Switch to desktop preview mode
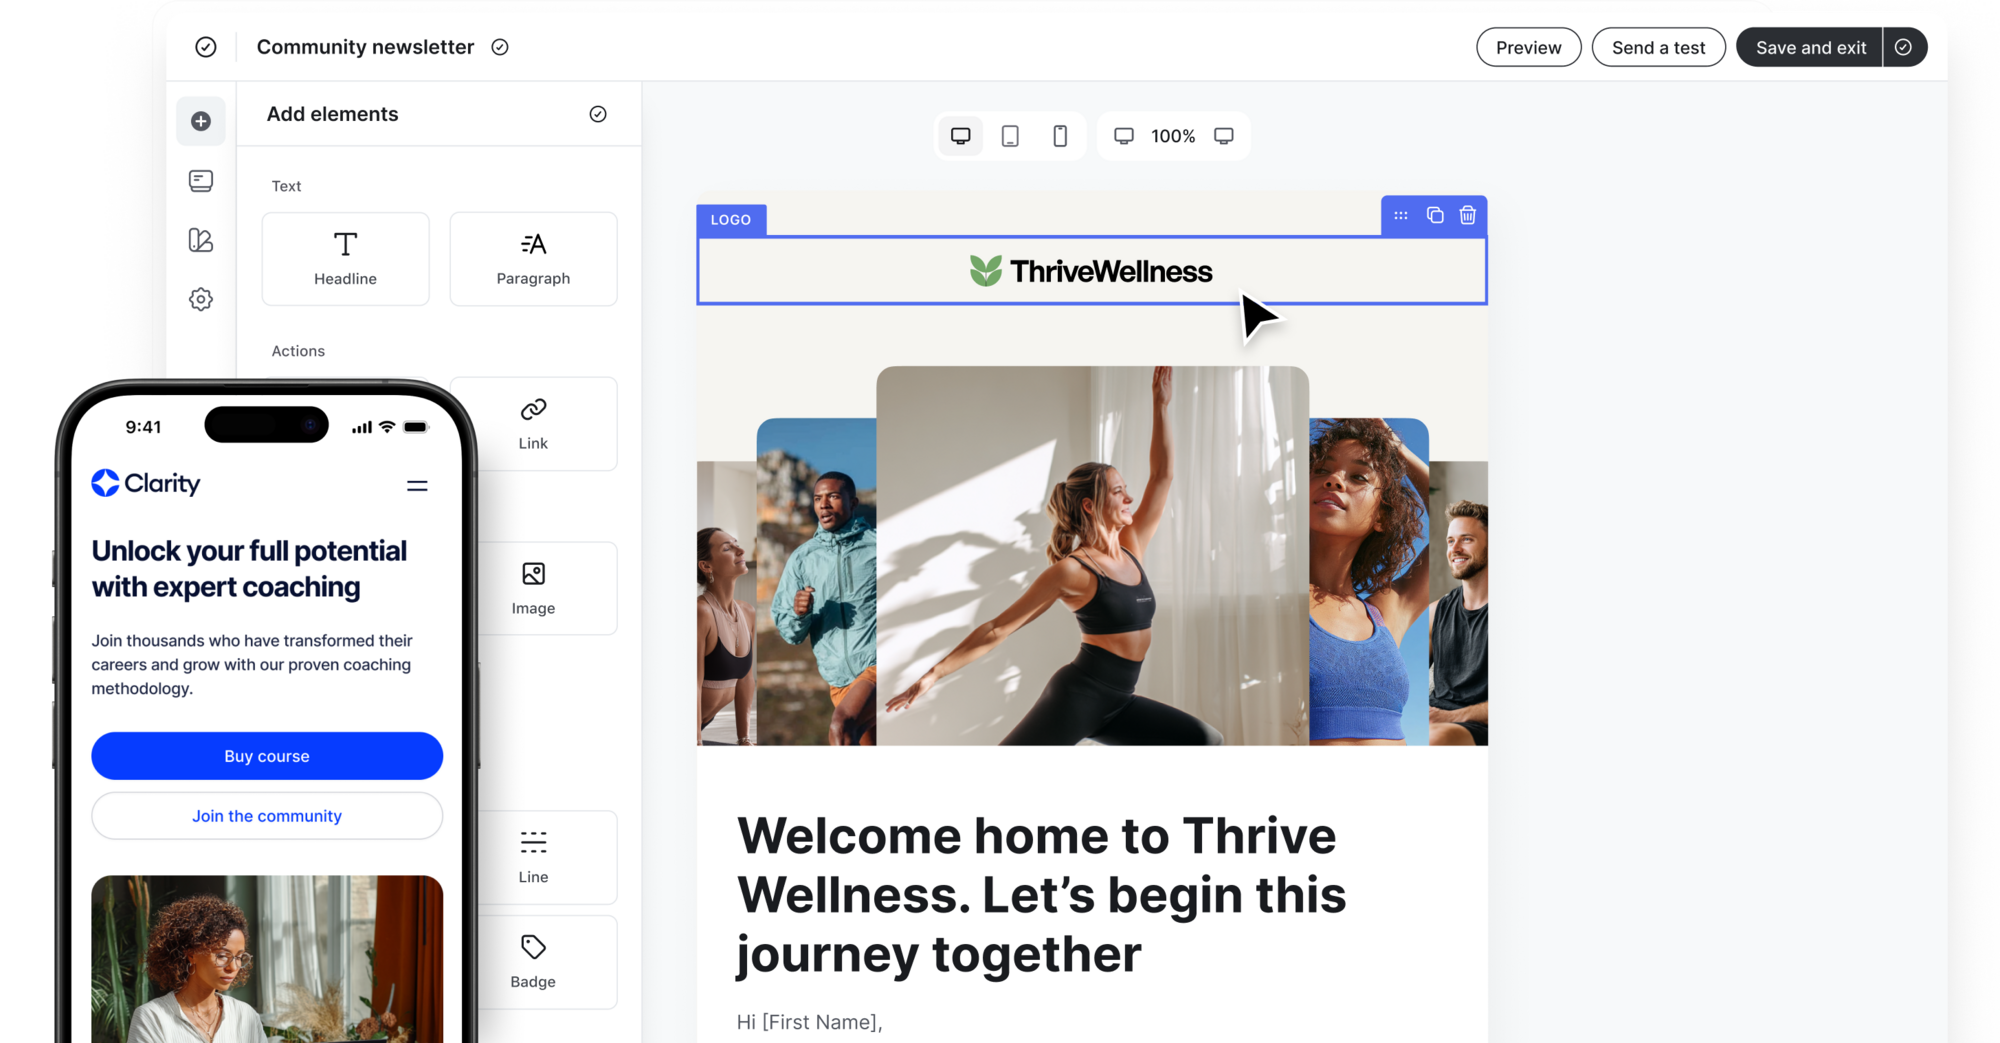This screenshot has width=2000, height=1043. pos(960,136)
